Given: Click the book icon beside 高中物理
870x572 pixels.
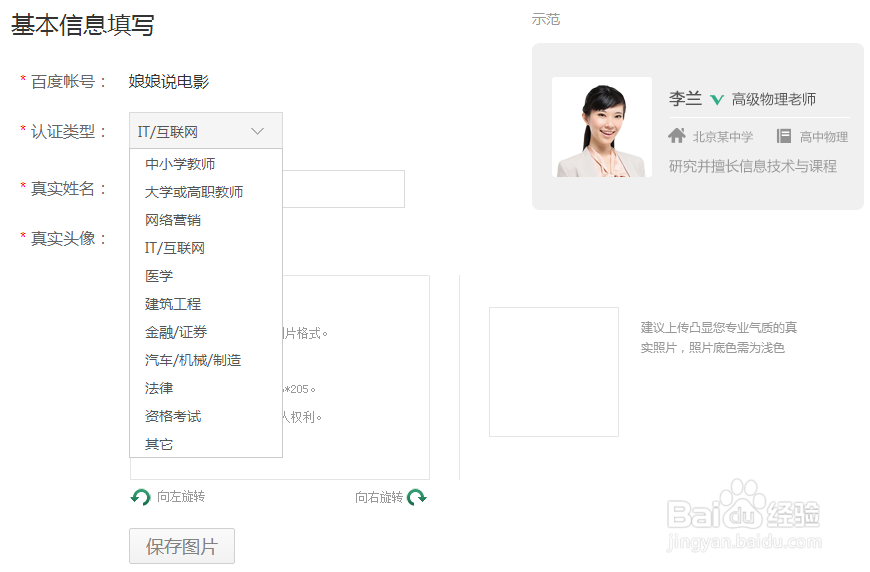Looking at the screenshot, I should (783, 136).
